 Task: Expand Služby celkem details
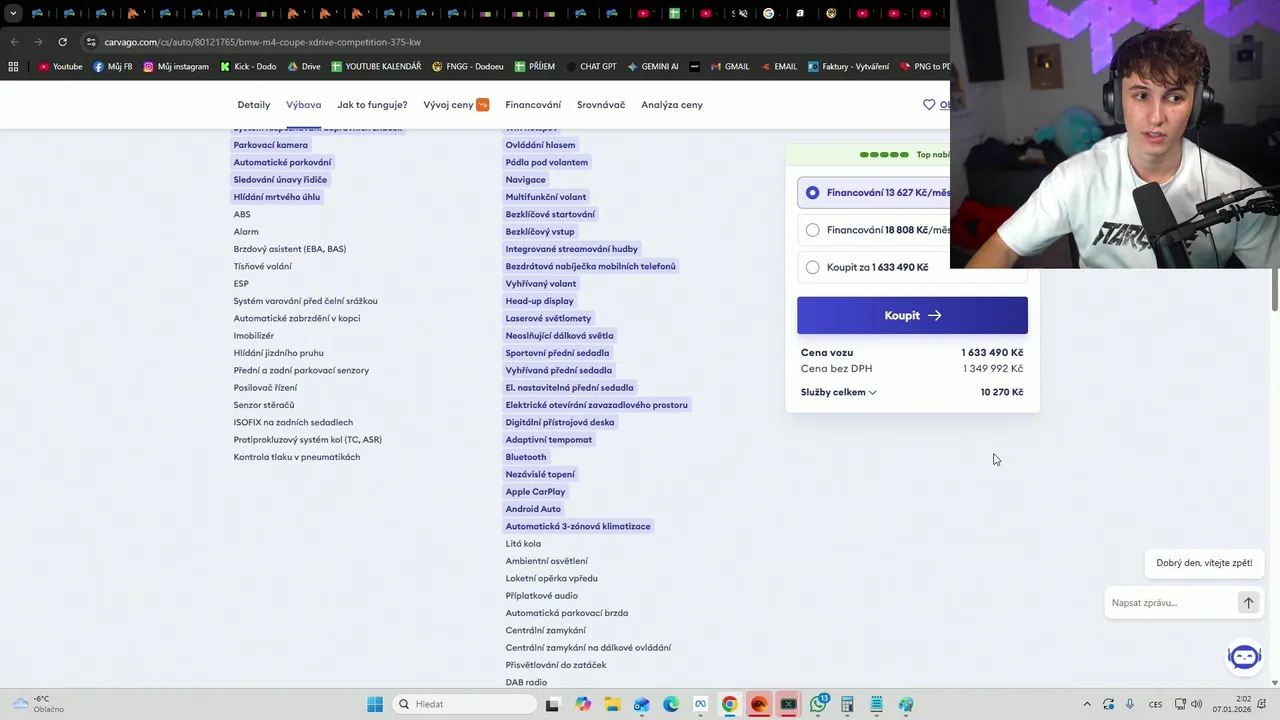coord(839,392)
